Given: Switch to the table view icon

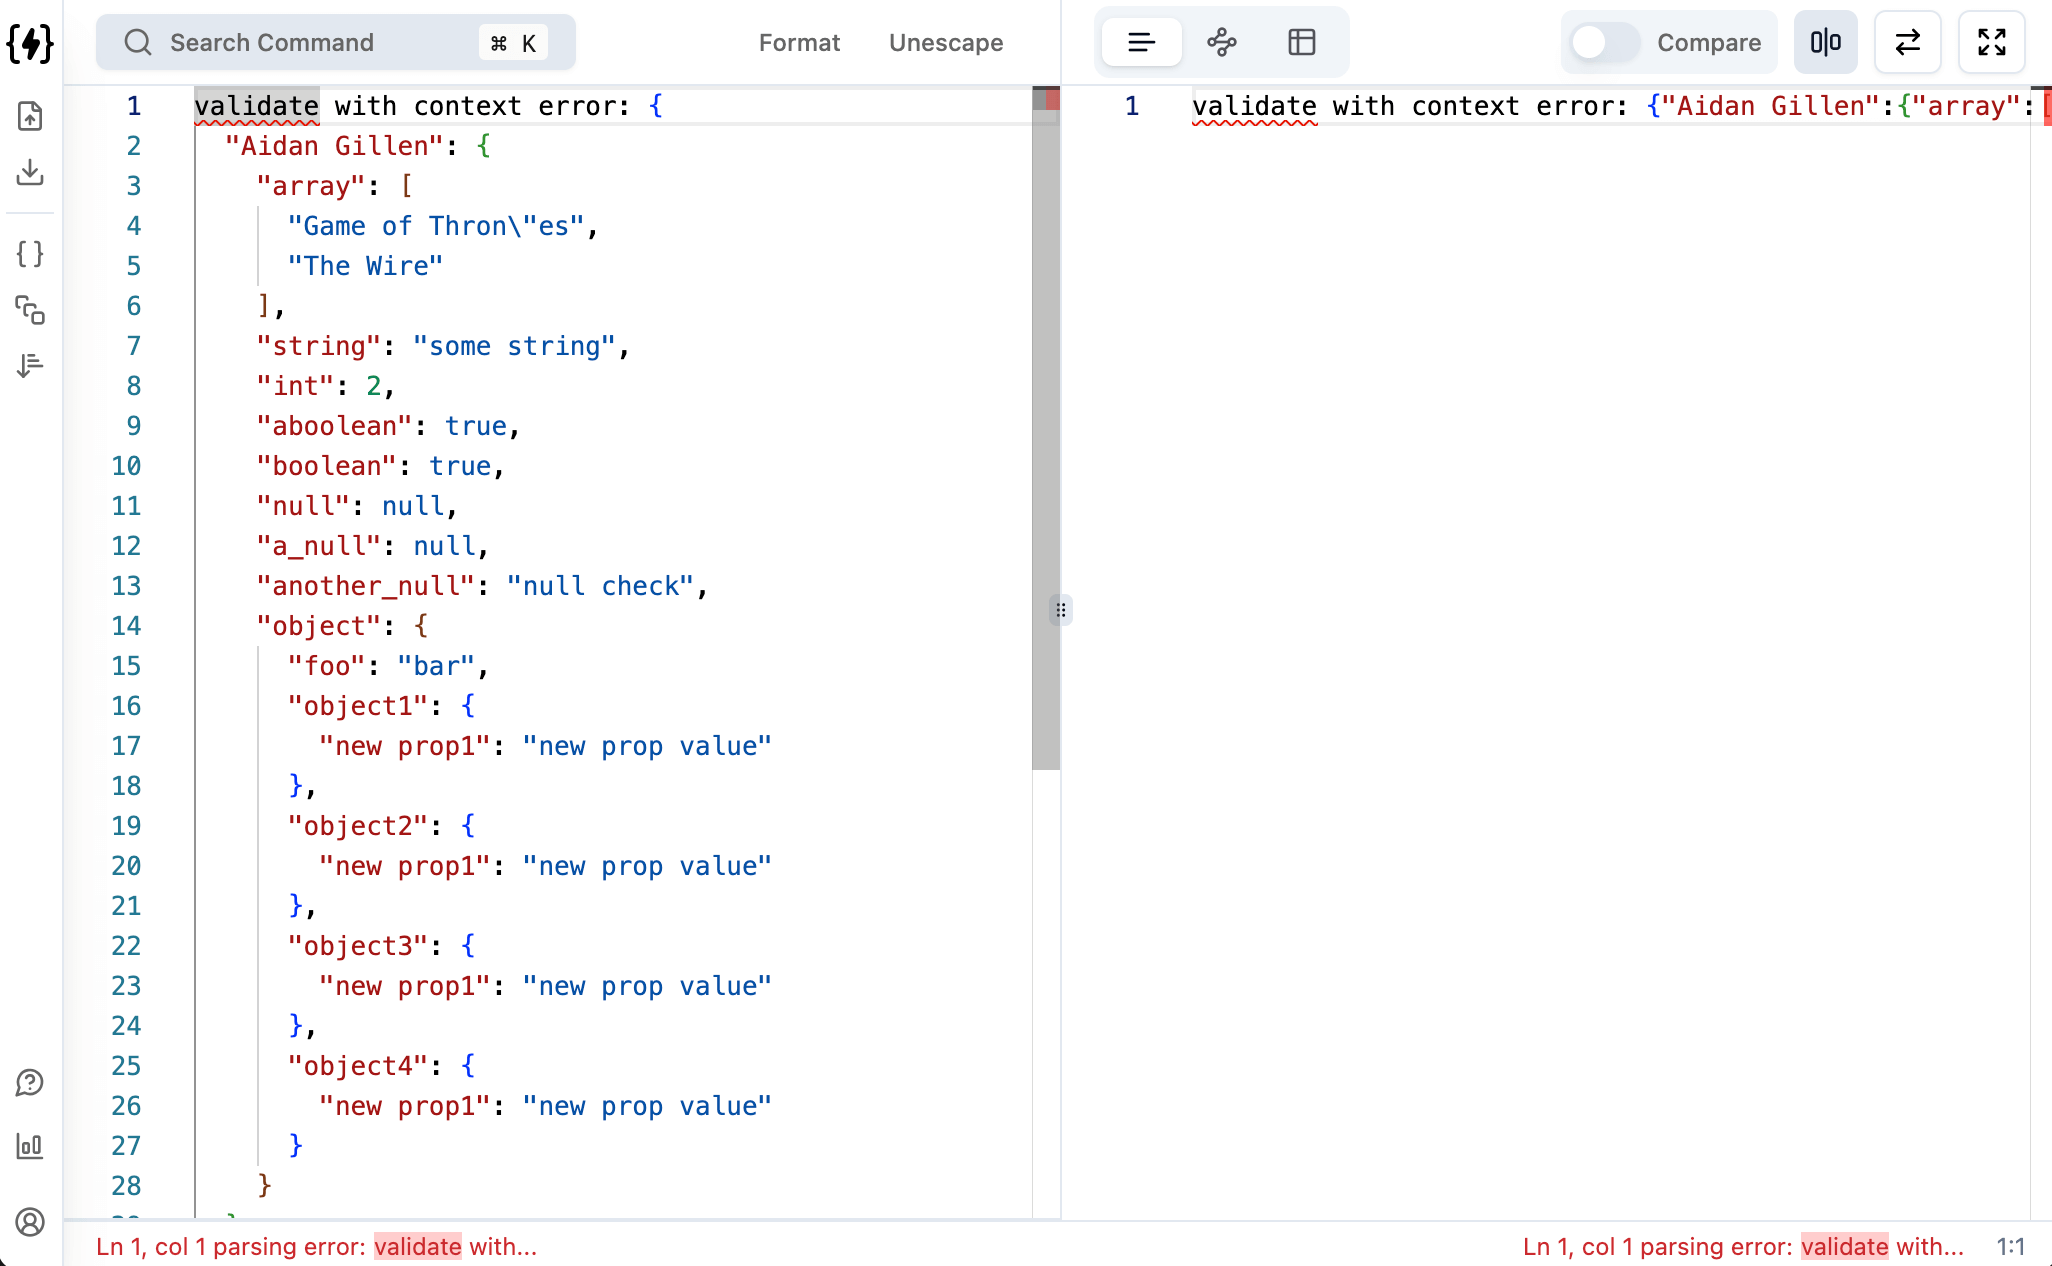Looking at the screenshot, I should (1301, 42).
